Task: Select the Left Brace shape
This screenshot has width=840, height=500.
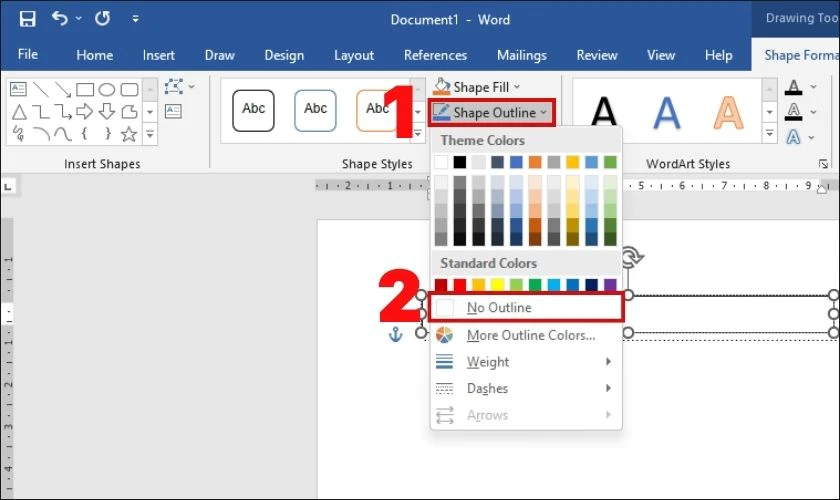Action: pos(85,133)
